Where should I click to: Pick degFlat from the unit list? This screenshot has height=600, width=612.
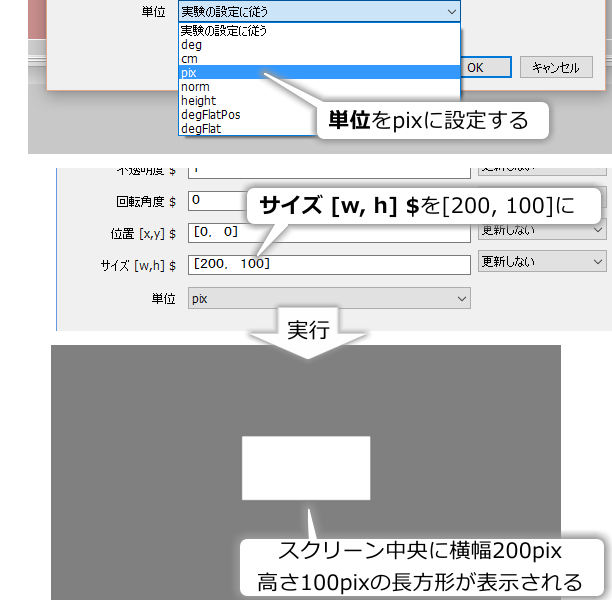248,128
